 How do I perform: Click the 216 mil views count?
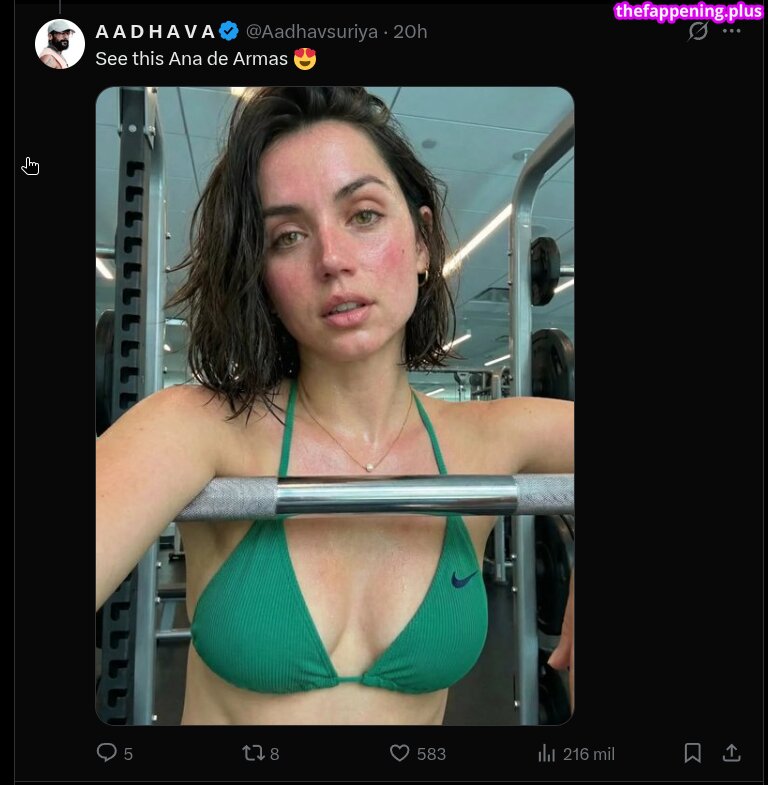tap(588, 754)
